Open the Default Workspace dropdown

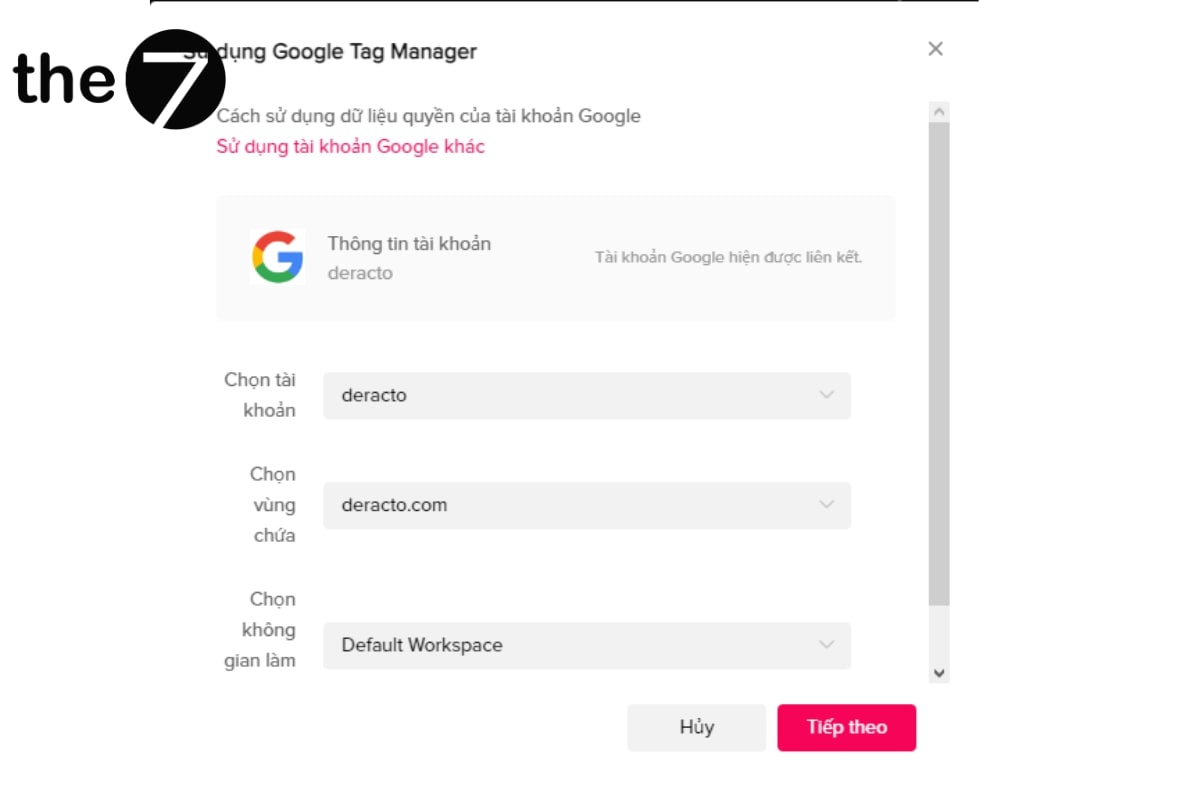click(586, 645)
